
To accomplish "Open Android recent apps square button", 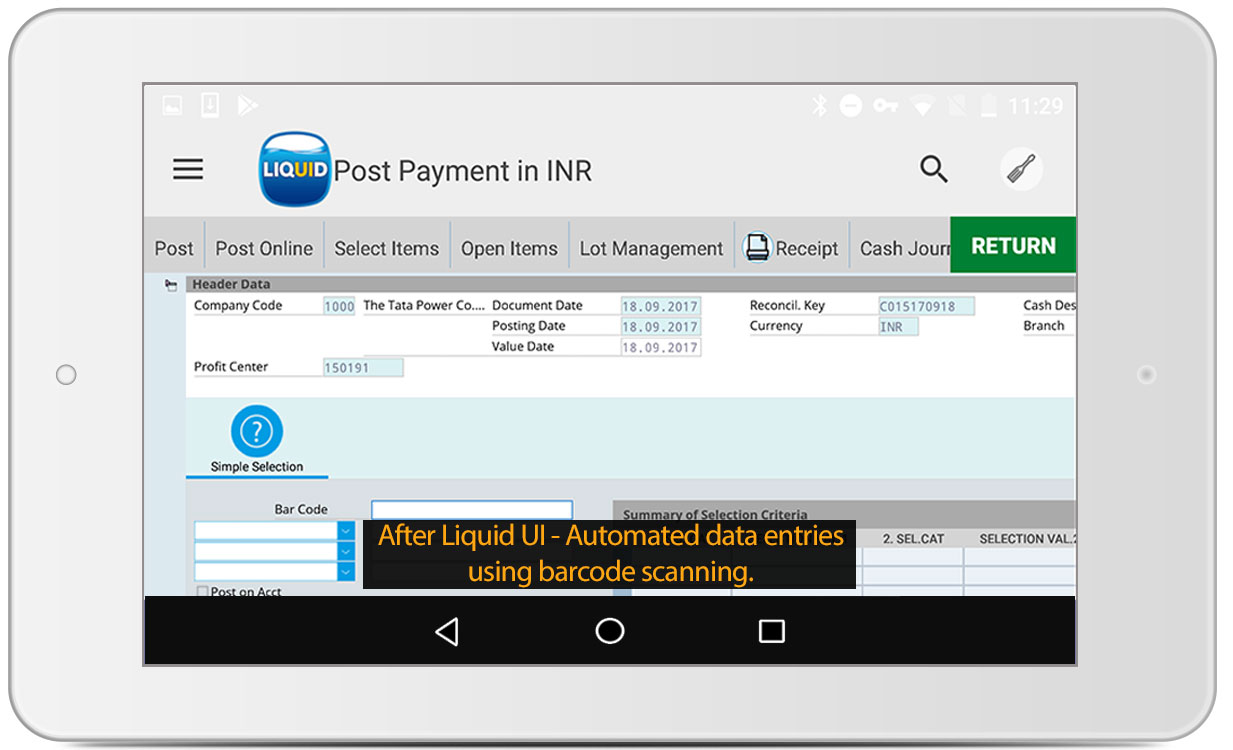I will 771,631.
